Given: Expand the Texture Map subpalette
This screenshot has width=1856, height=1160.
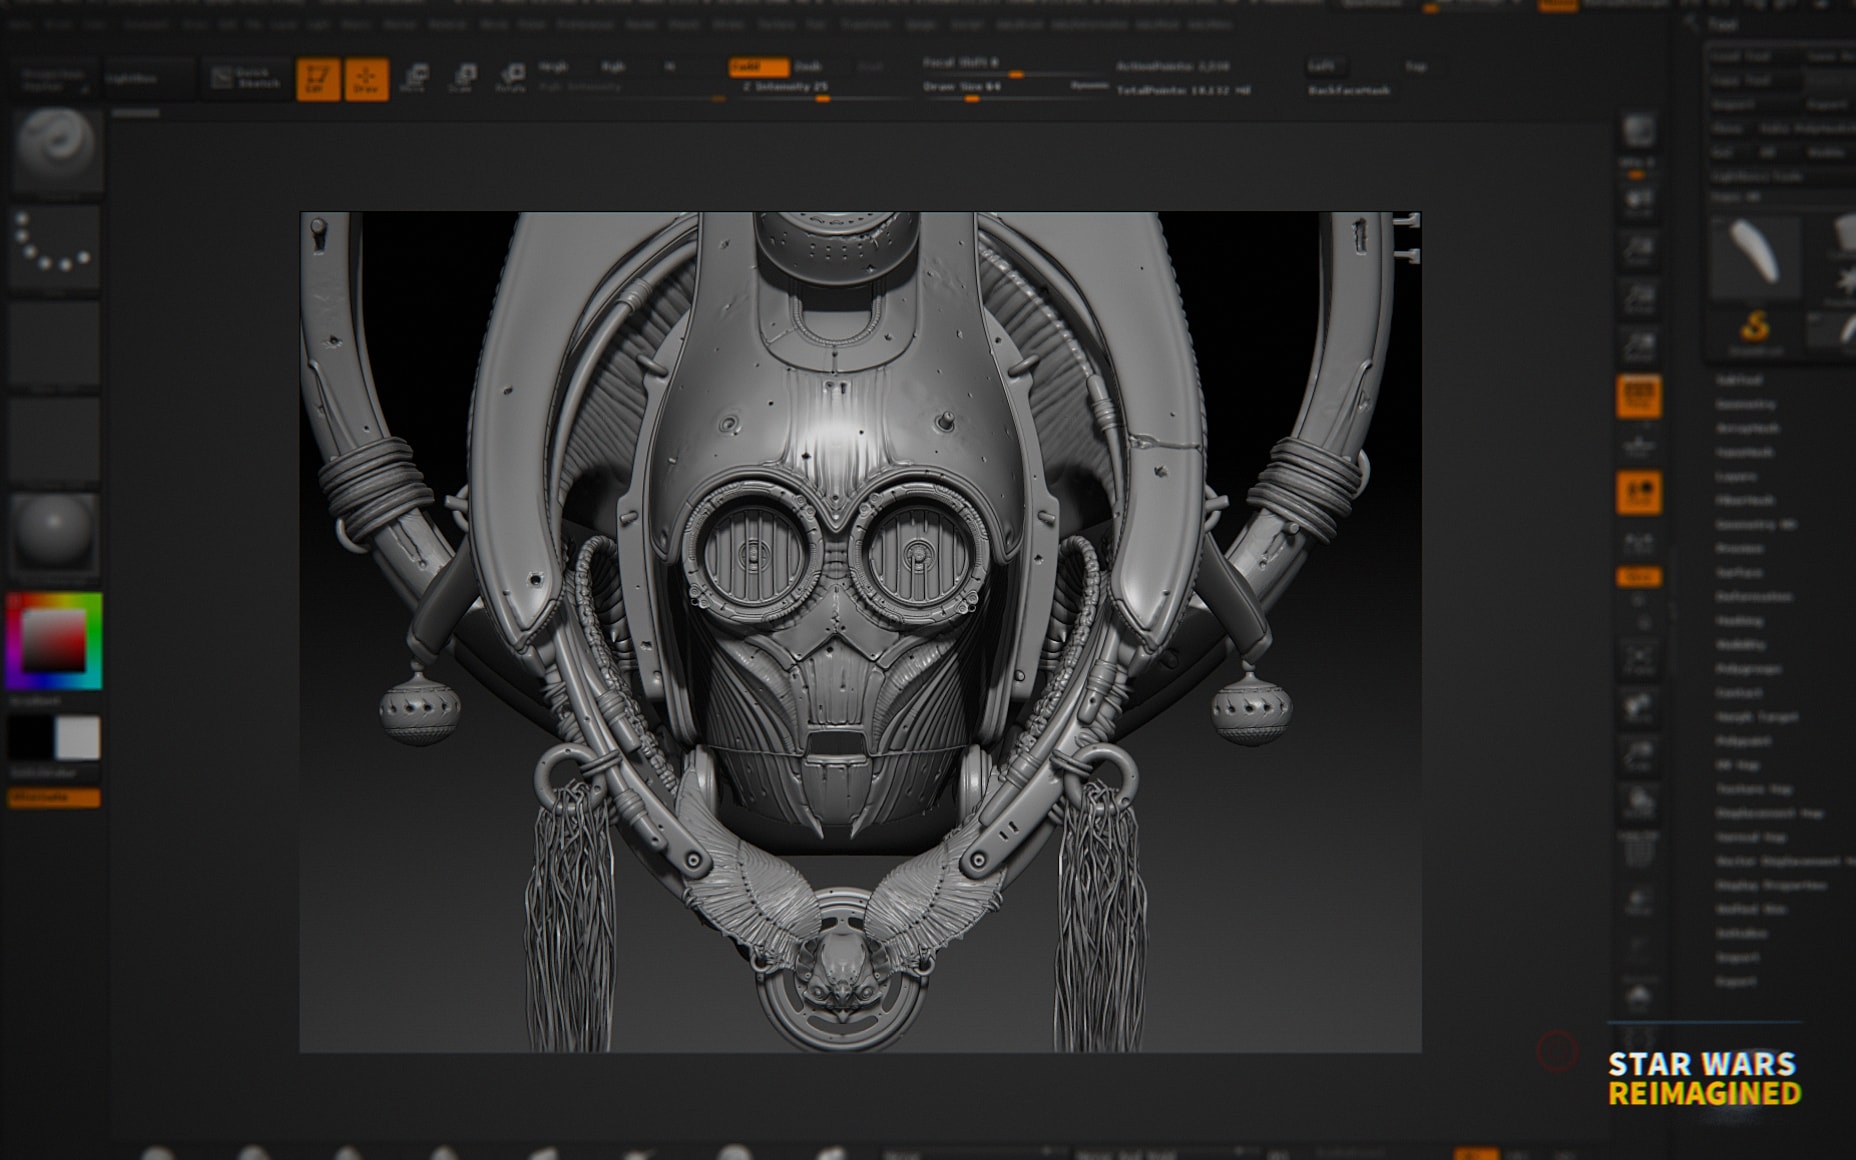Looking at the screenshot, I should [x=1752, y=789].
